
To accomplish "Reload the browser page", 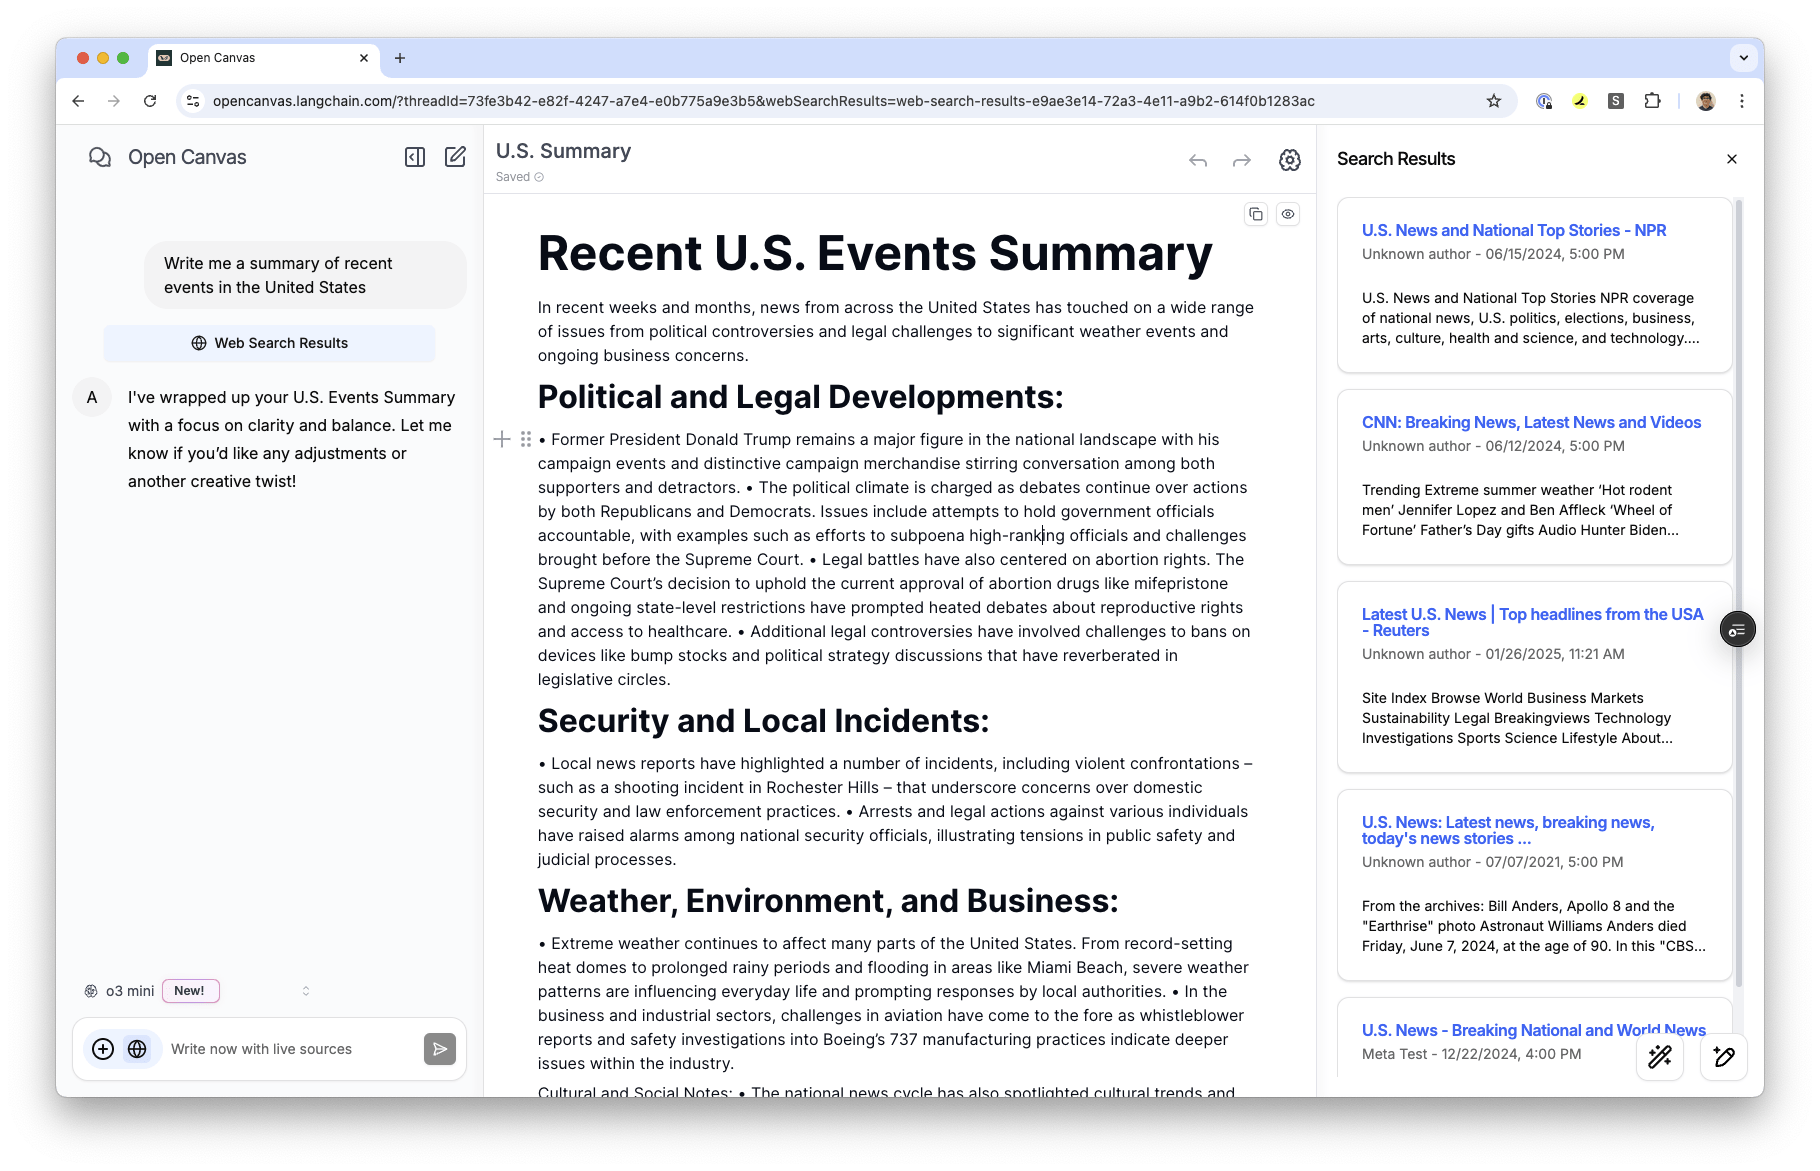I will click(x=150, y=101).
